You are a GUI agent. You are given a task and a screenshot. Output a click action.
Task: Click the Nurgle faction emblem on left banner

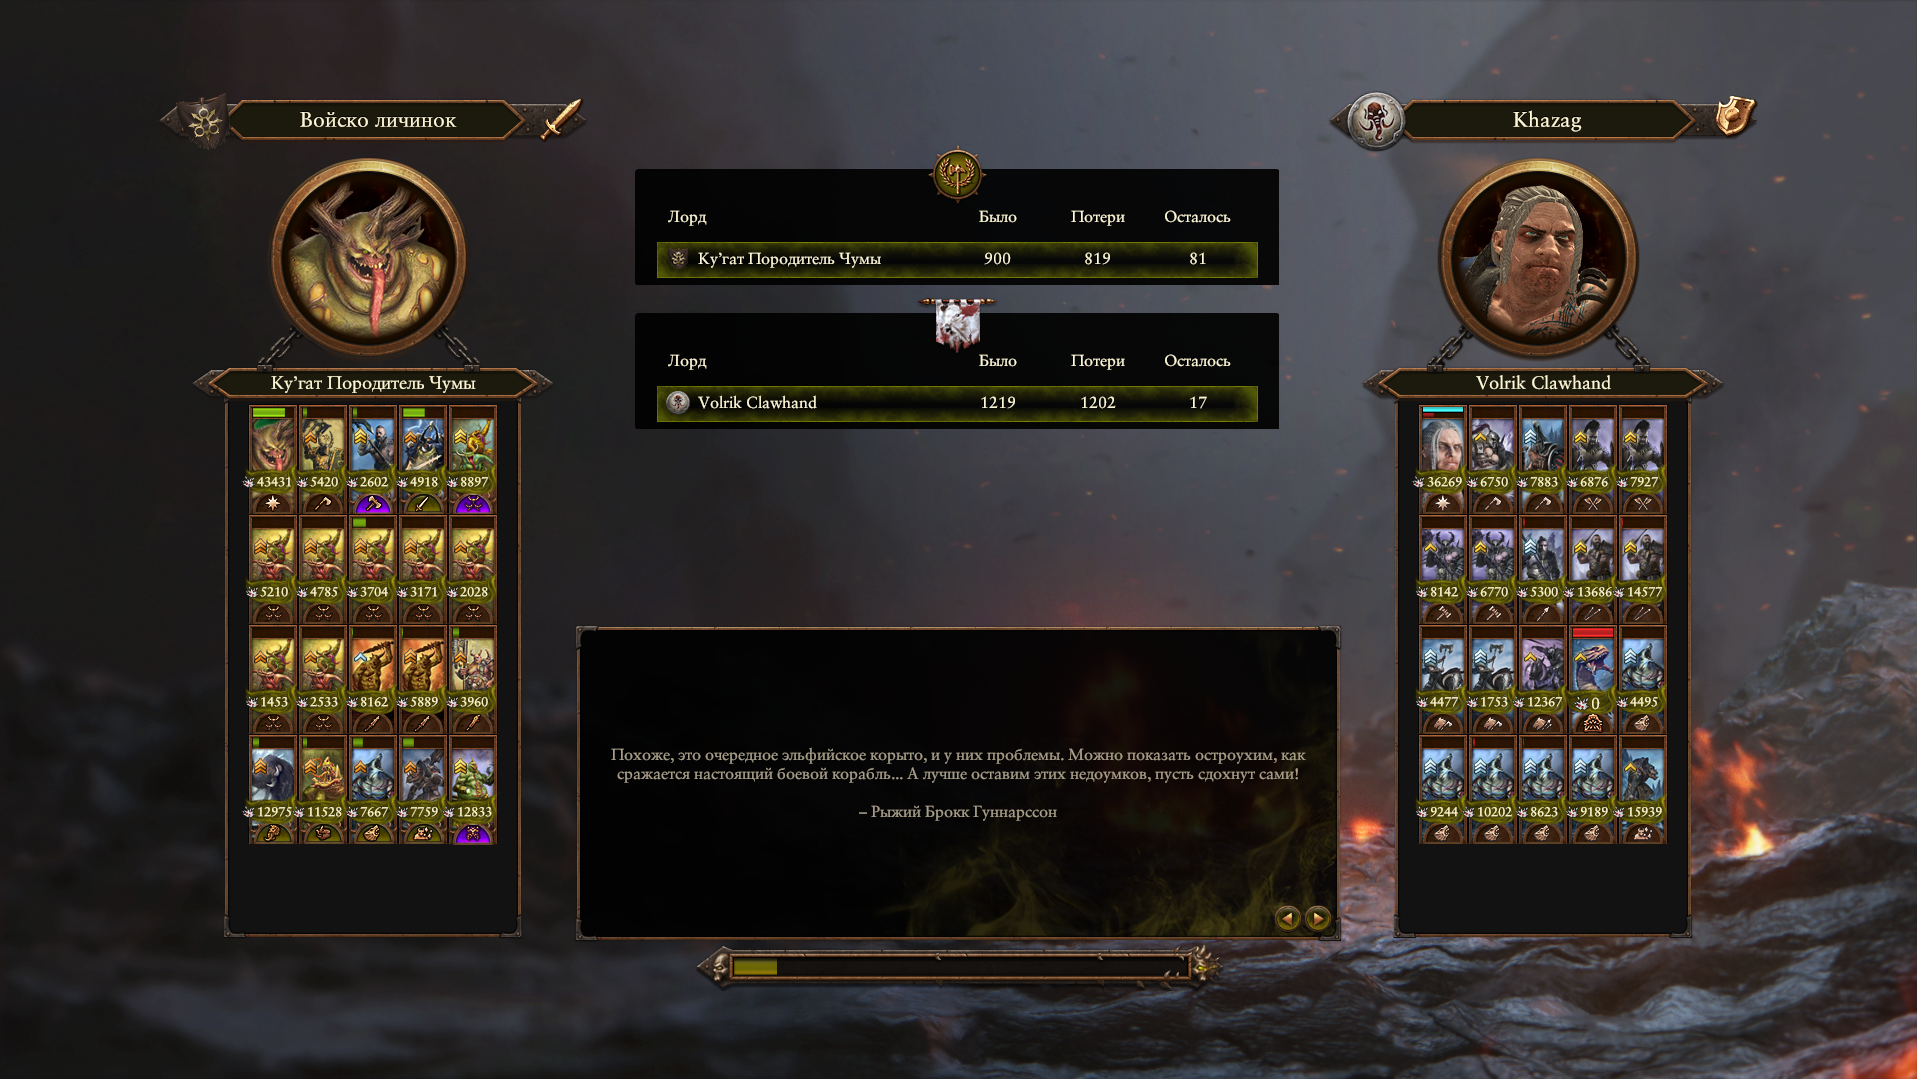click(205, 122)
